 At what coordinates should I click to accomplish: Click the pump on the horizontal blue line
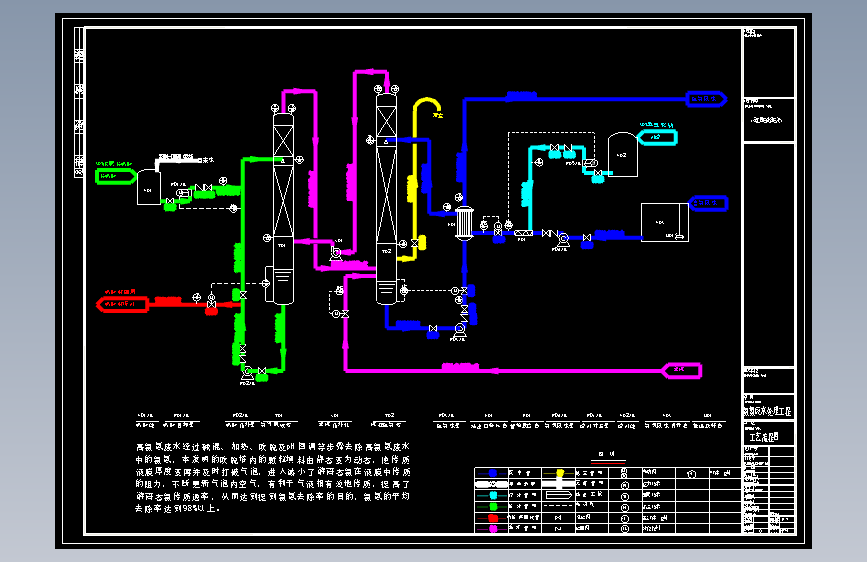(x=563, y=240)
